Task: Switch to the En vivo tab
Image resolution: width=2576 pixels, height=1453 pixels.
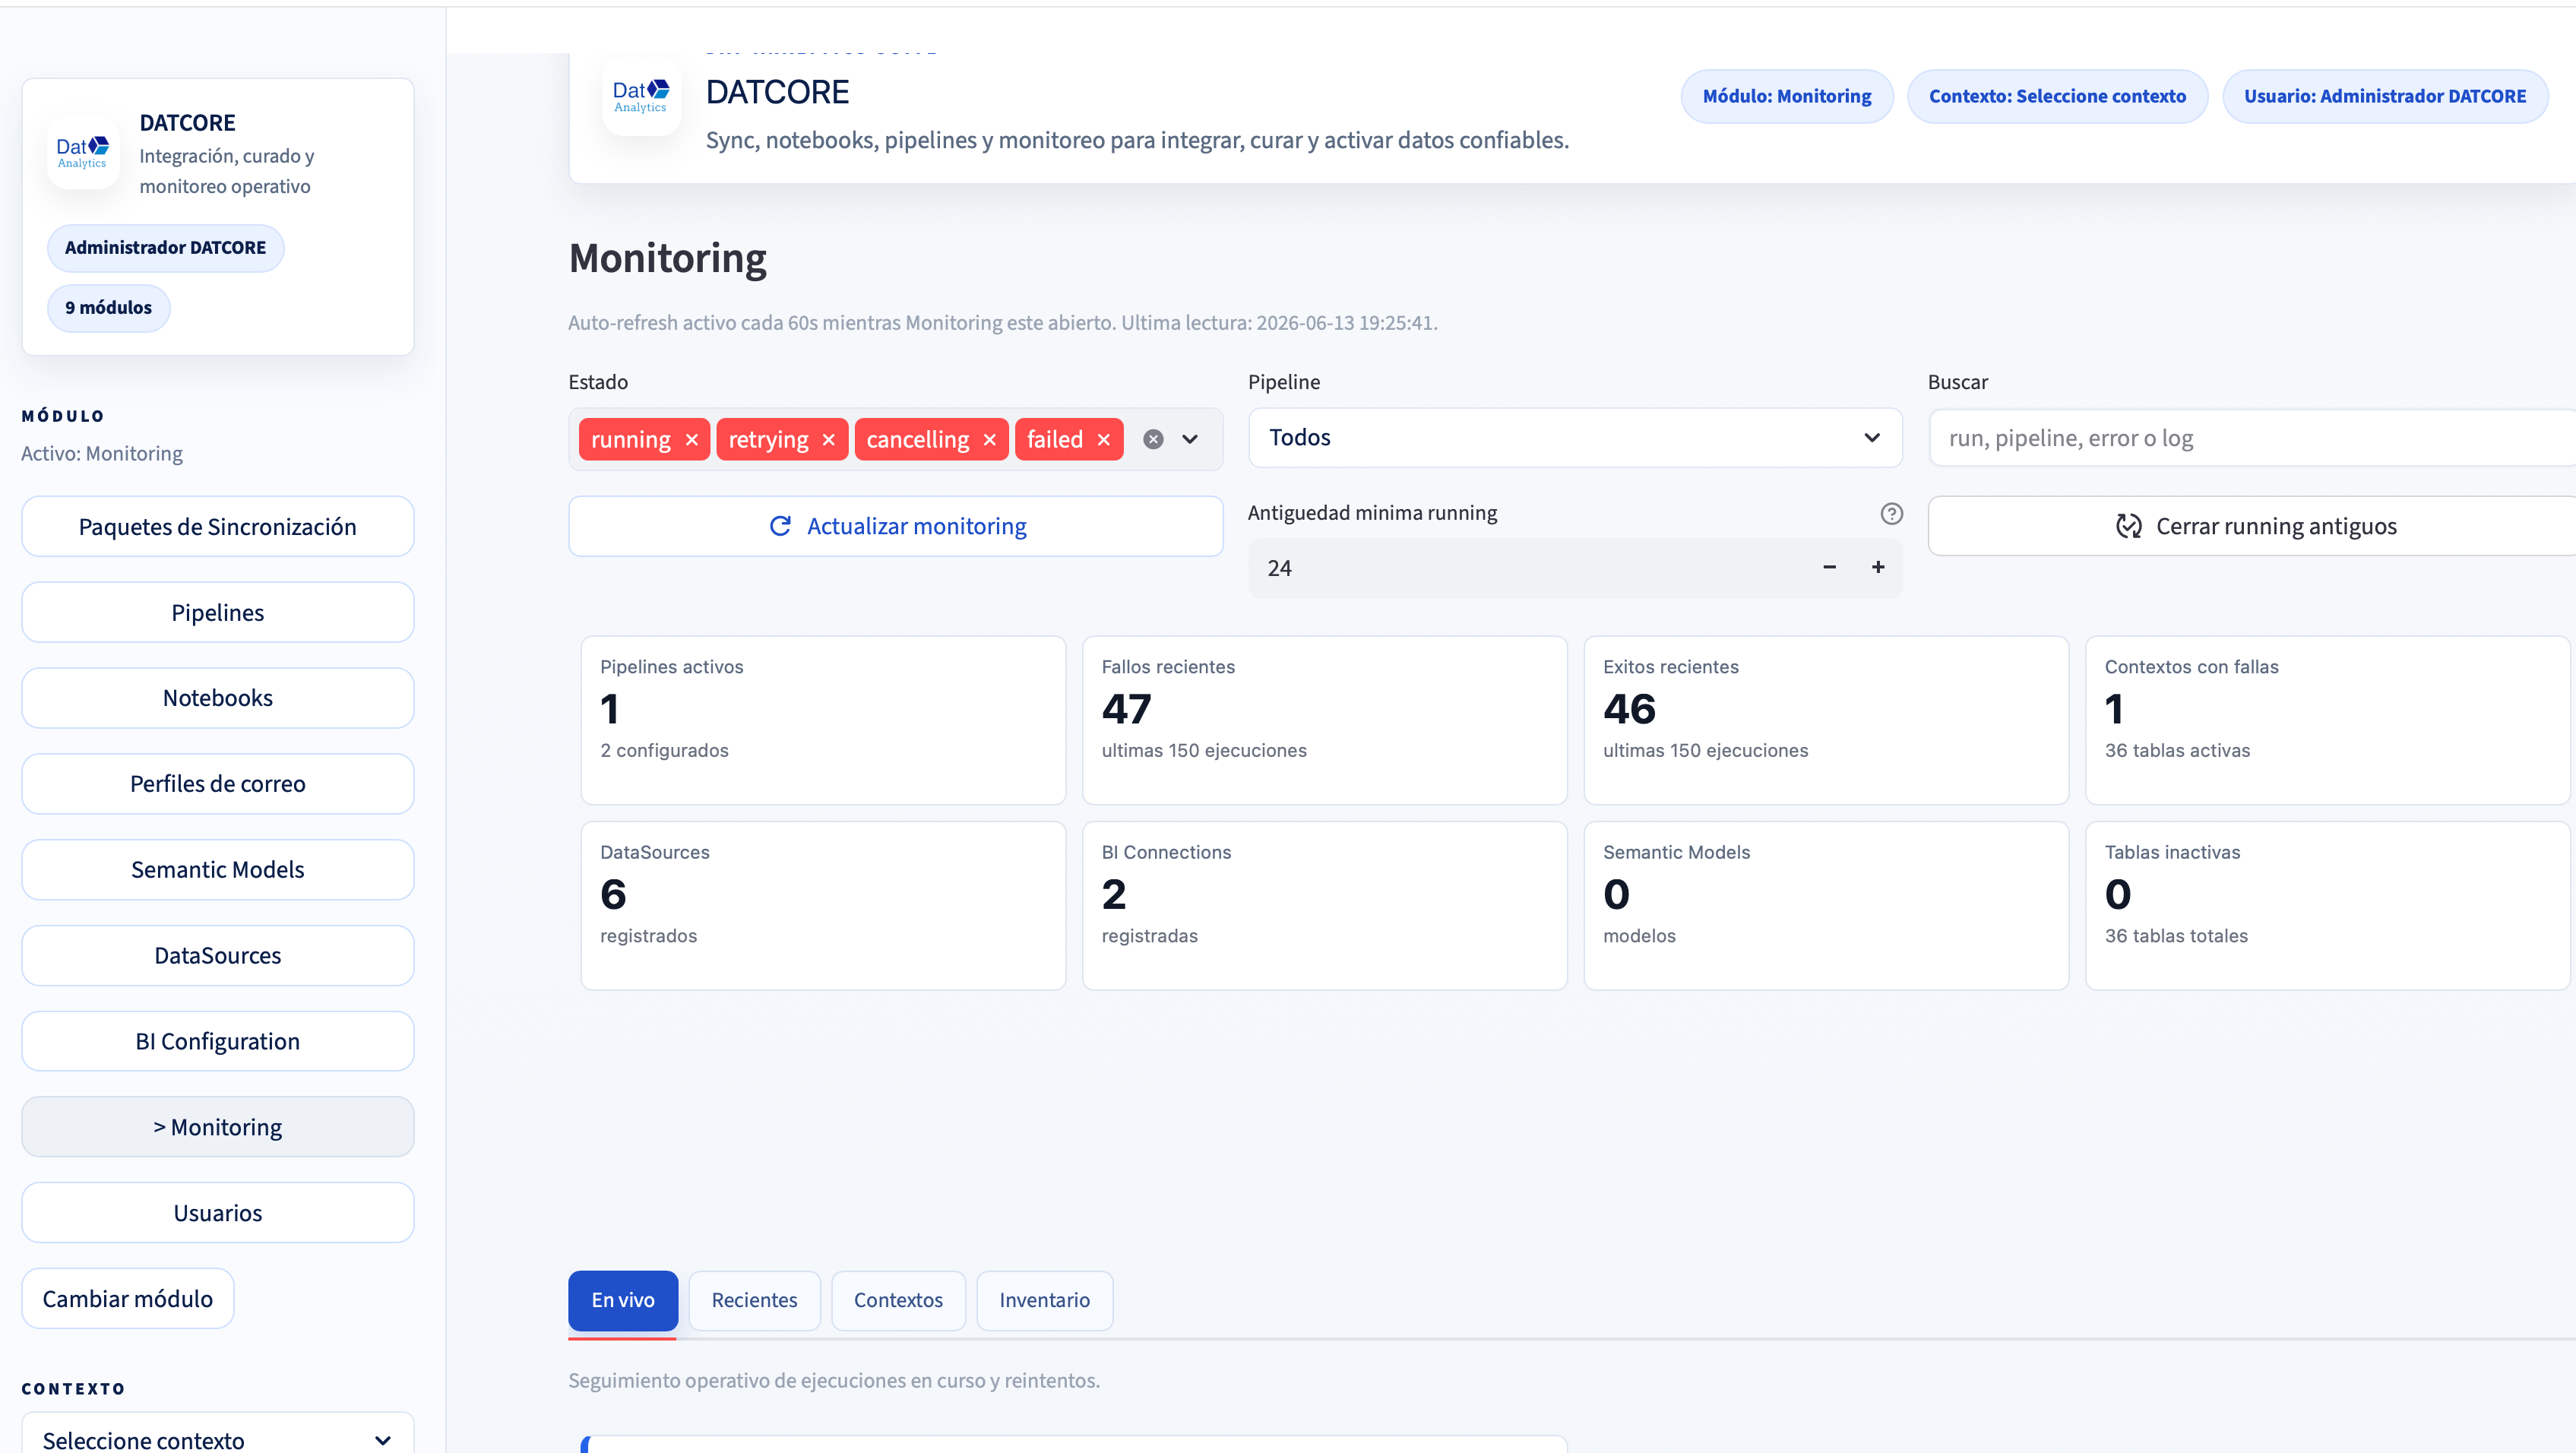Action: click(x=623, y=1300)
